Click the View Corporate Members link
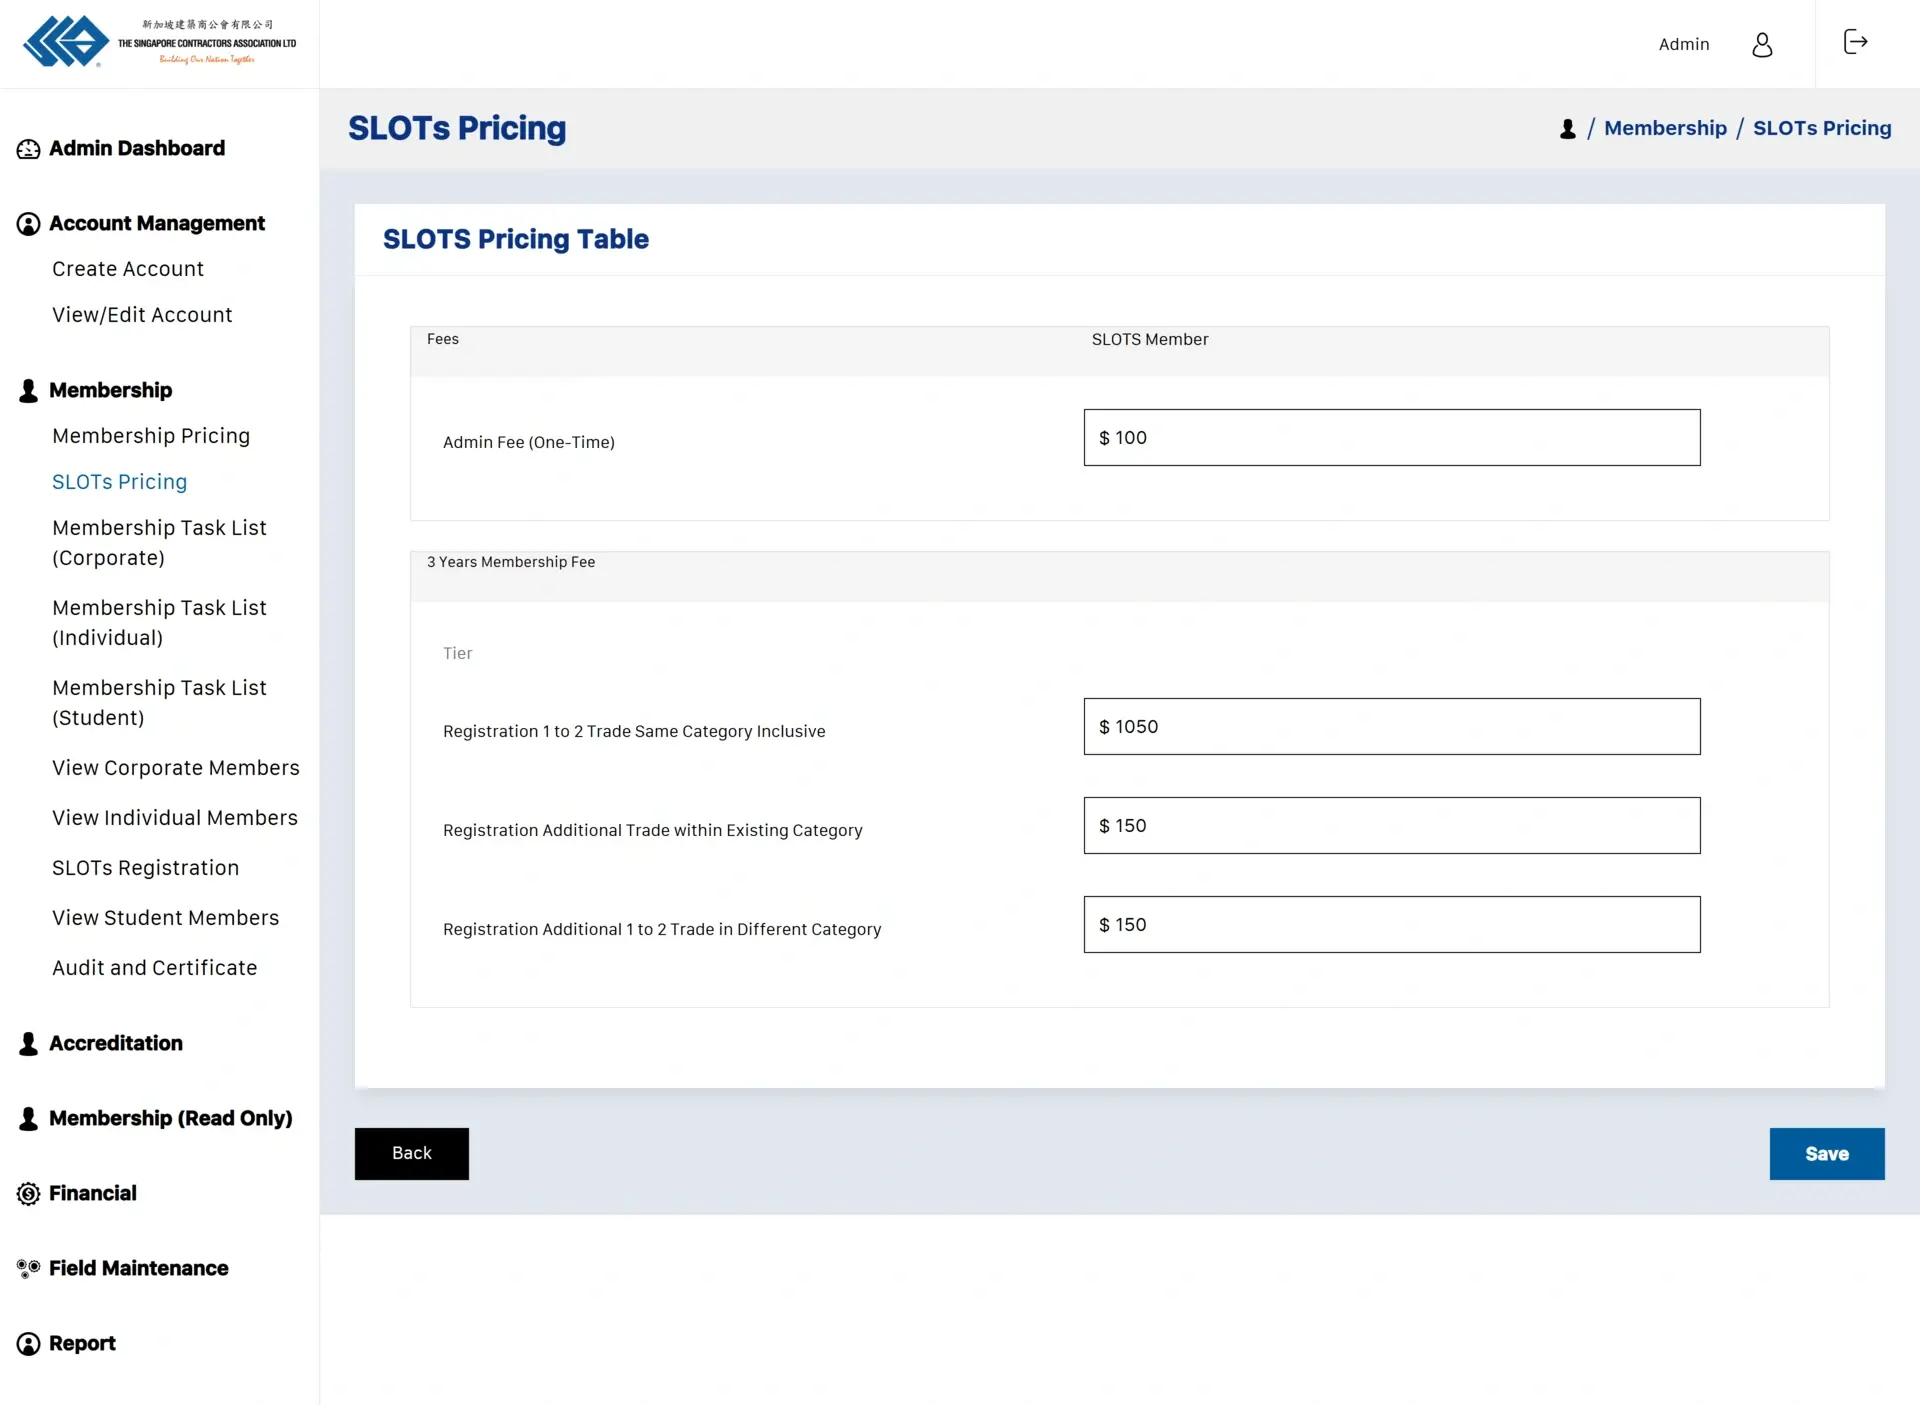This screenshot has height=1405, width=1920. tap(176, 767)
